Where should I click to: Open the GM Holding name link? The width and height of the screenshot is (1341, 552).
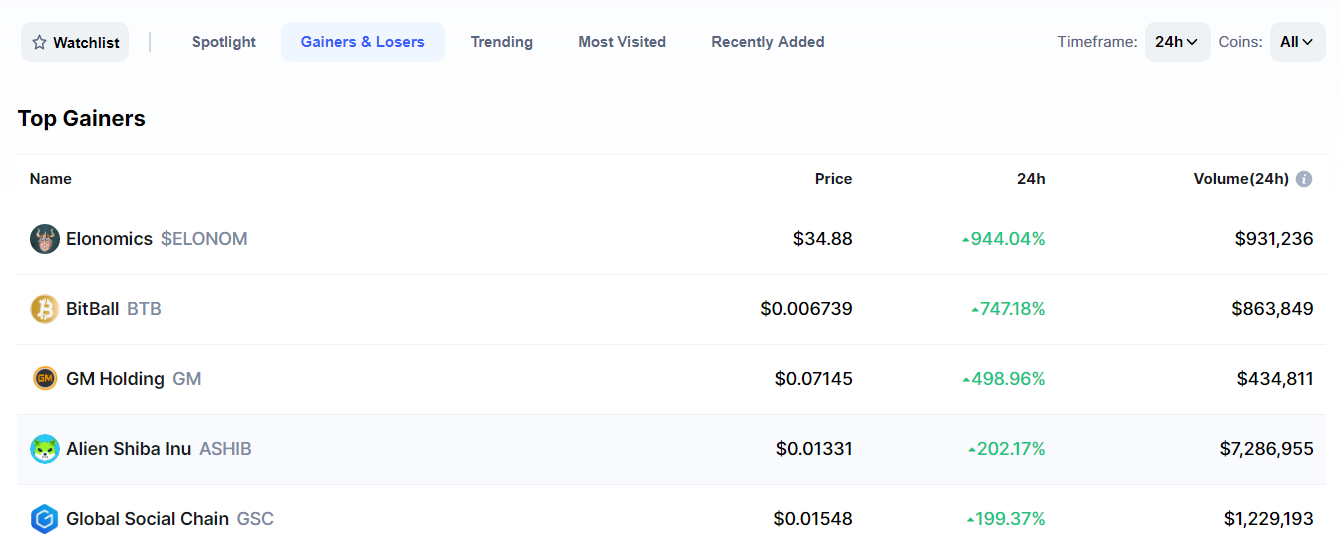(115, 379)
